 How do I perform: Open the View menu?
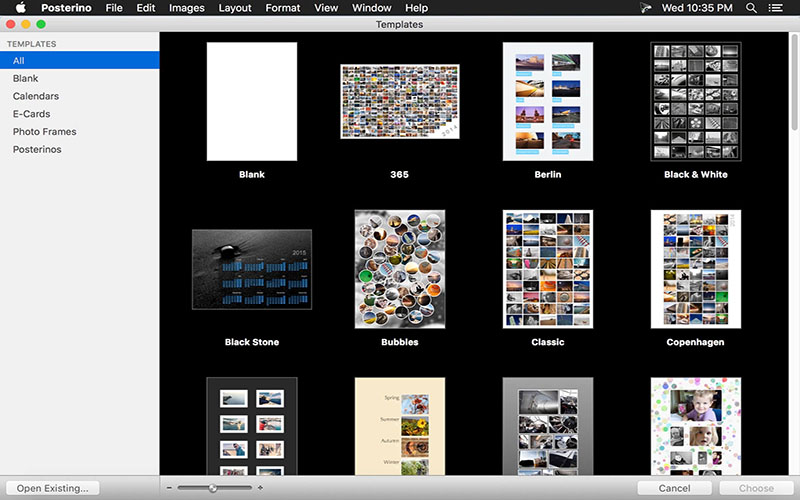326,8
